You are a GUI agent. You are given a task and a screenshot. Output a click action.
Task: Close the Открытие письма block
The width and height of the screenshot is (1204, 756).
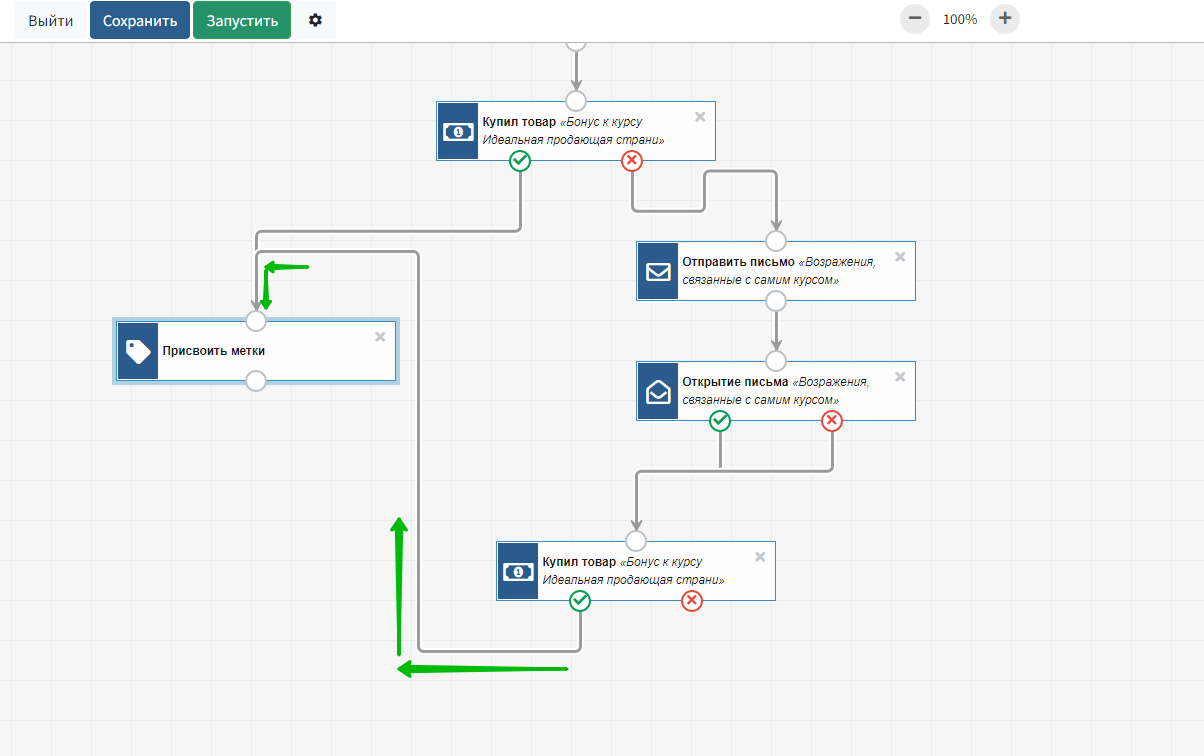900,377
